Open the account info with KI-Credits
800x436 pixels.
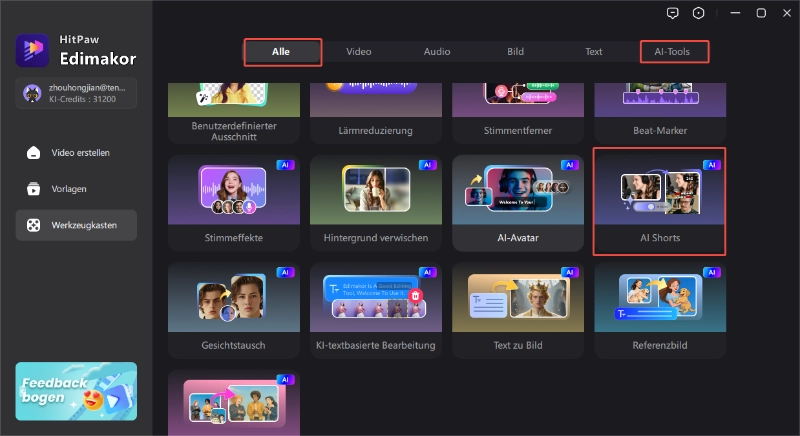[x=76, y=93]
